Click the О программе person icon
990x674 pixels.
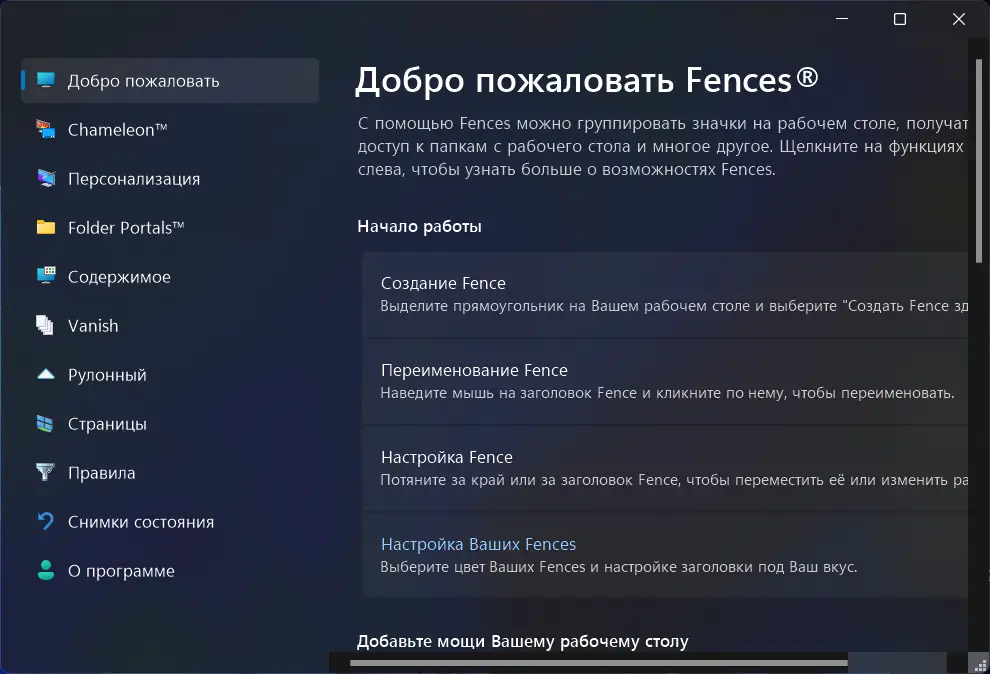click(45, 570)
